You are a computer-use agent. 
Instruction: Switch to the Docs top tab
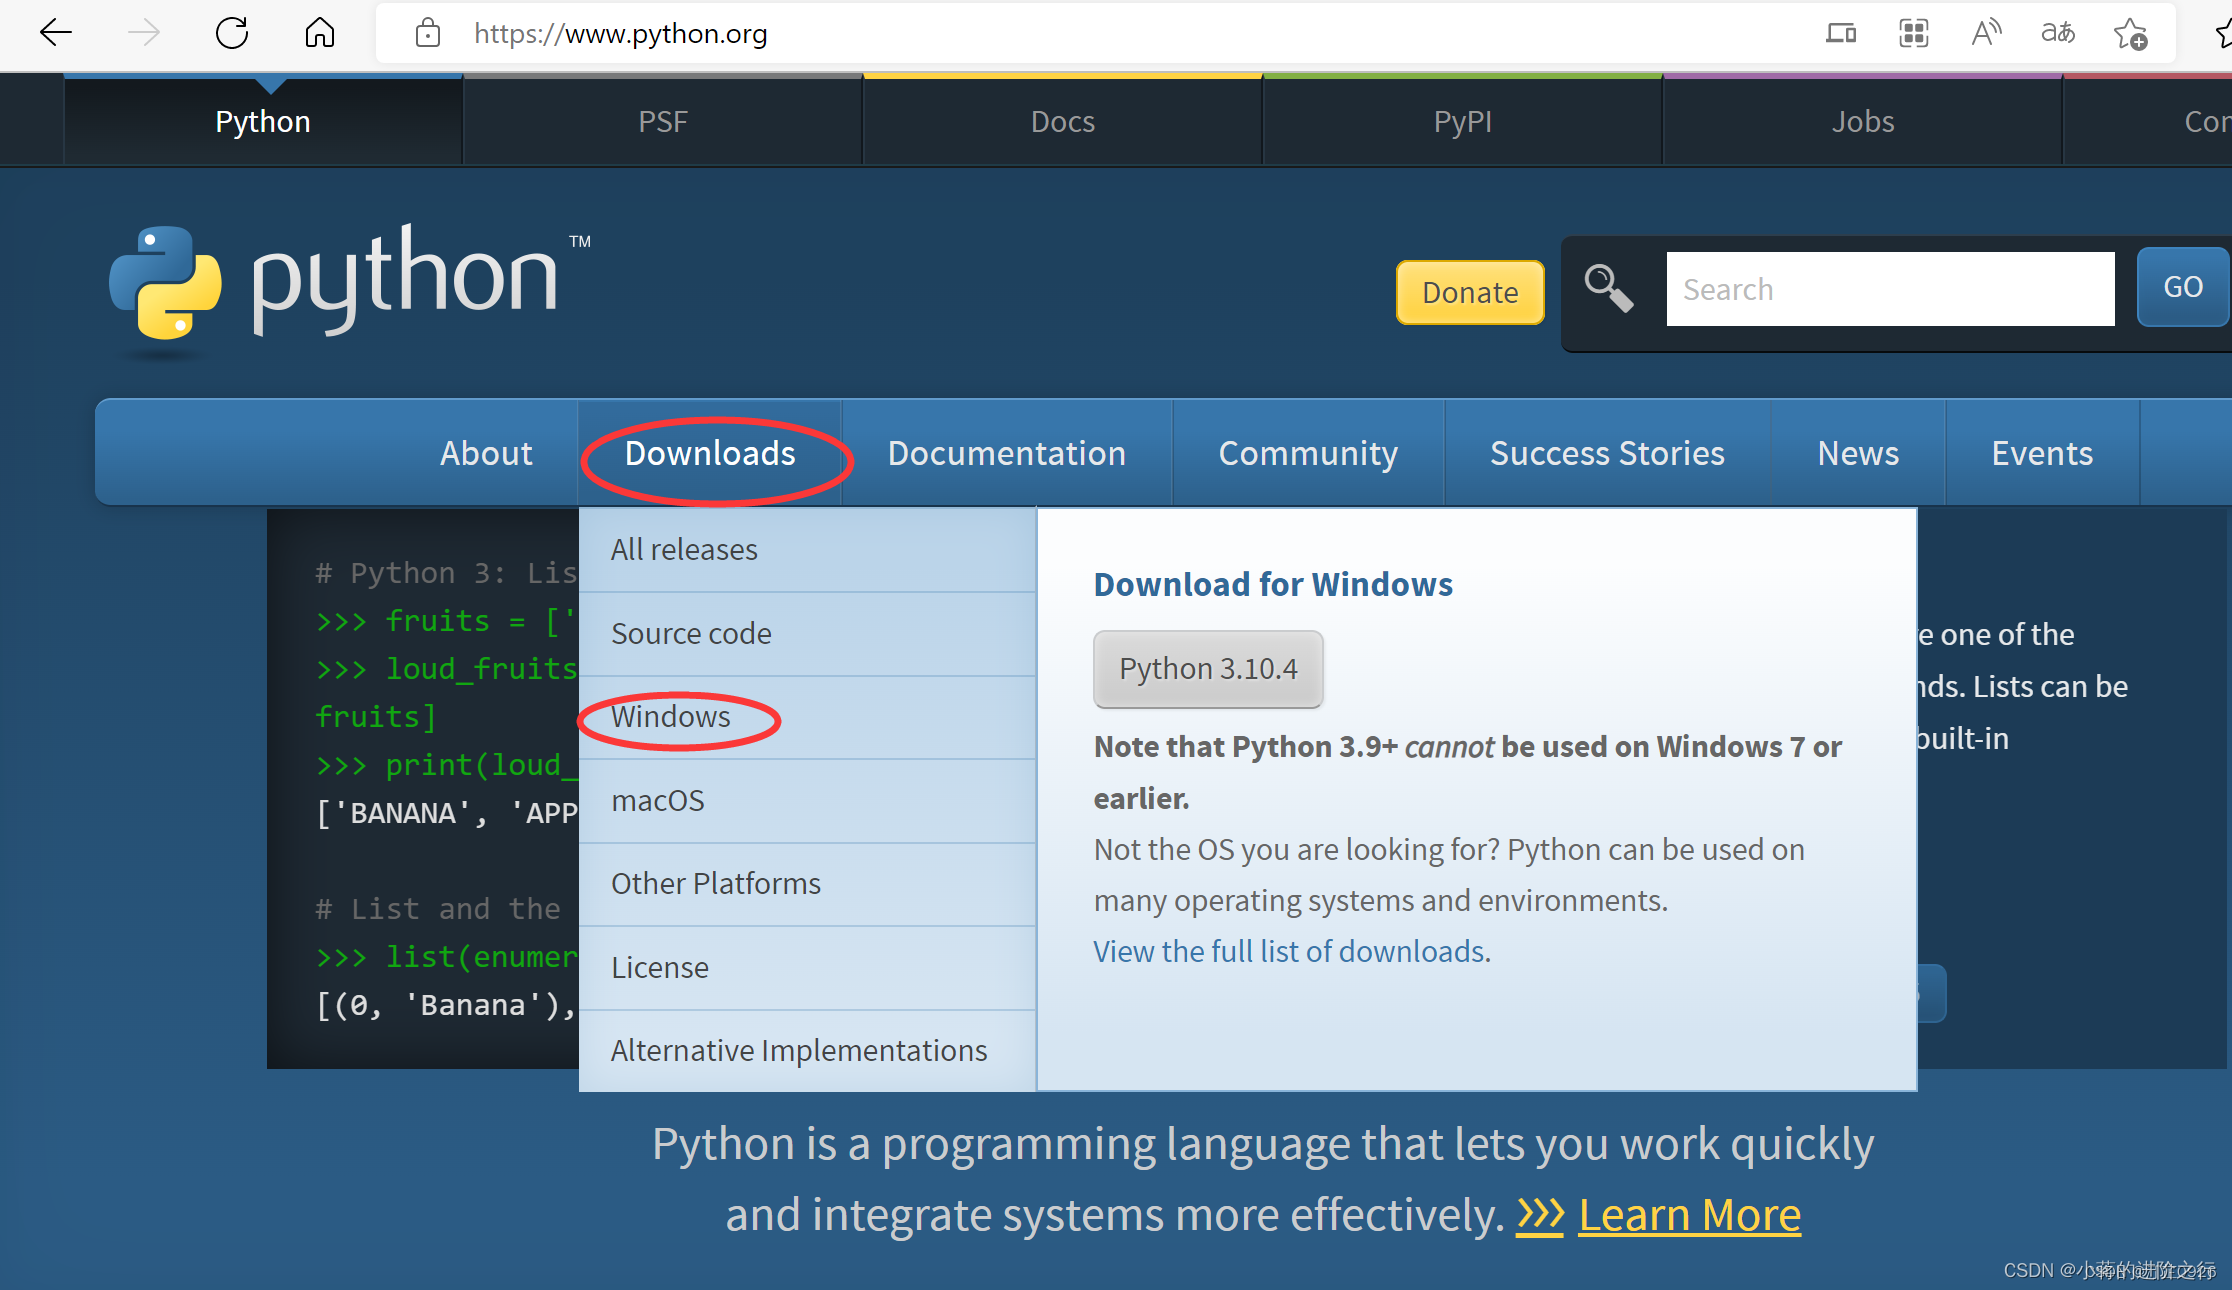pyautogui.click(x=1062, y=121)
